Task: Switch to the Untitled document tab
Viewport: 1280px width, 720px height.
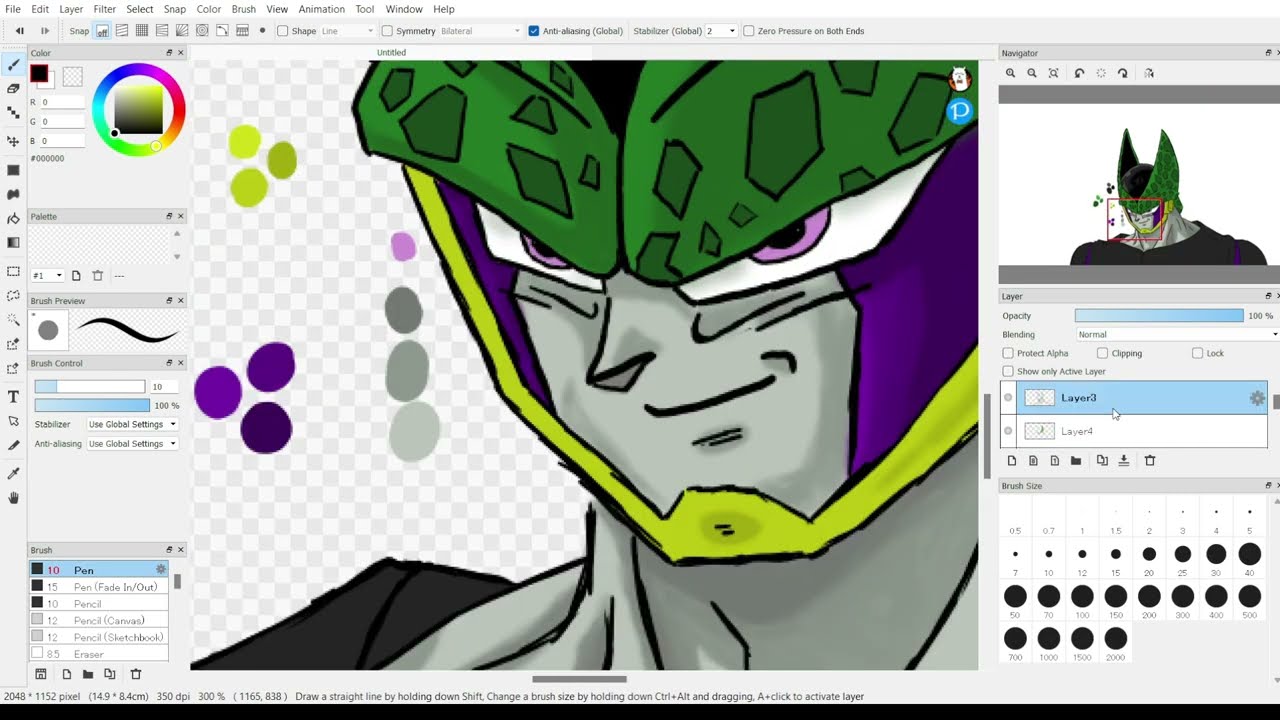Action: 391,52
